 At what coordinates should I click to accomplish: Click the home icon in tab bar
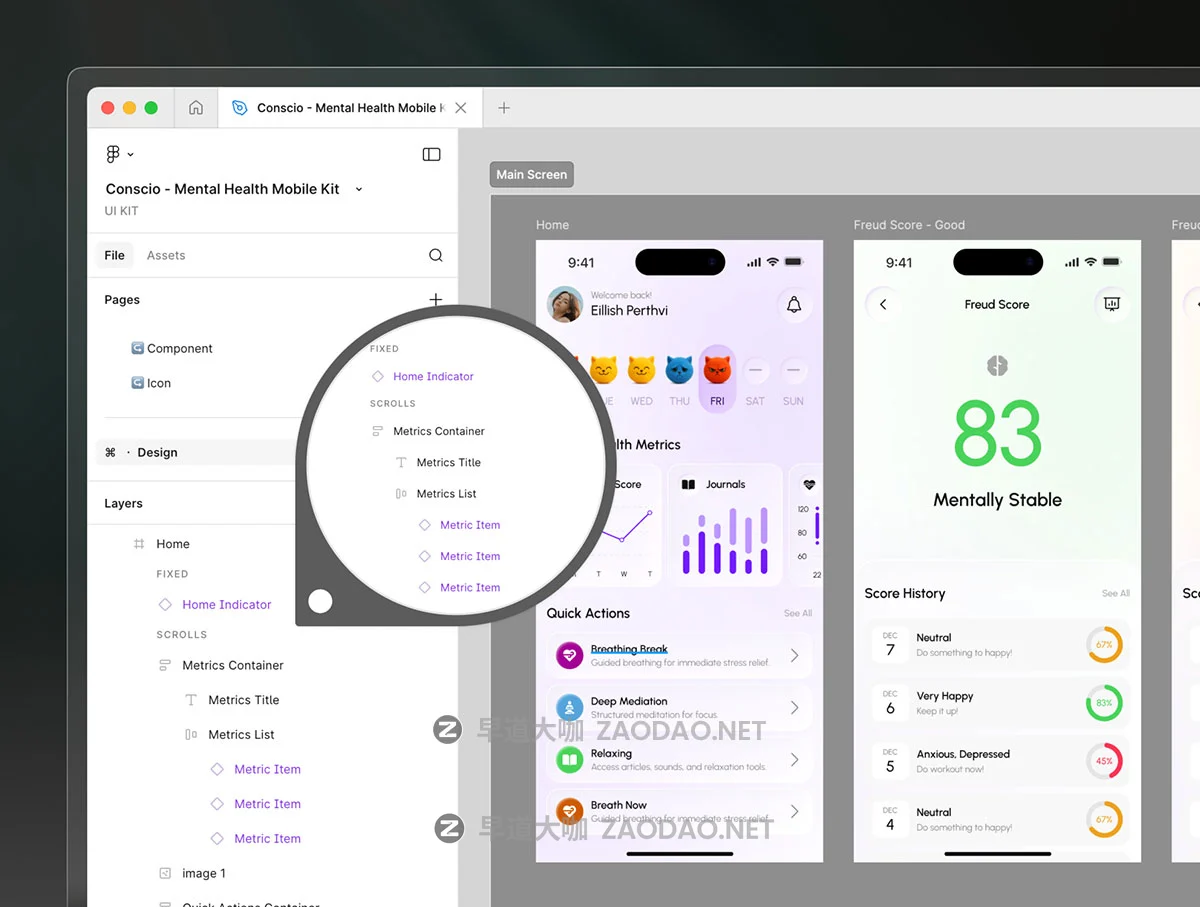[x=196, y=108]
